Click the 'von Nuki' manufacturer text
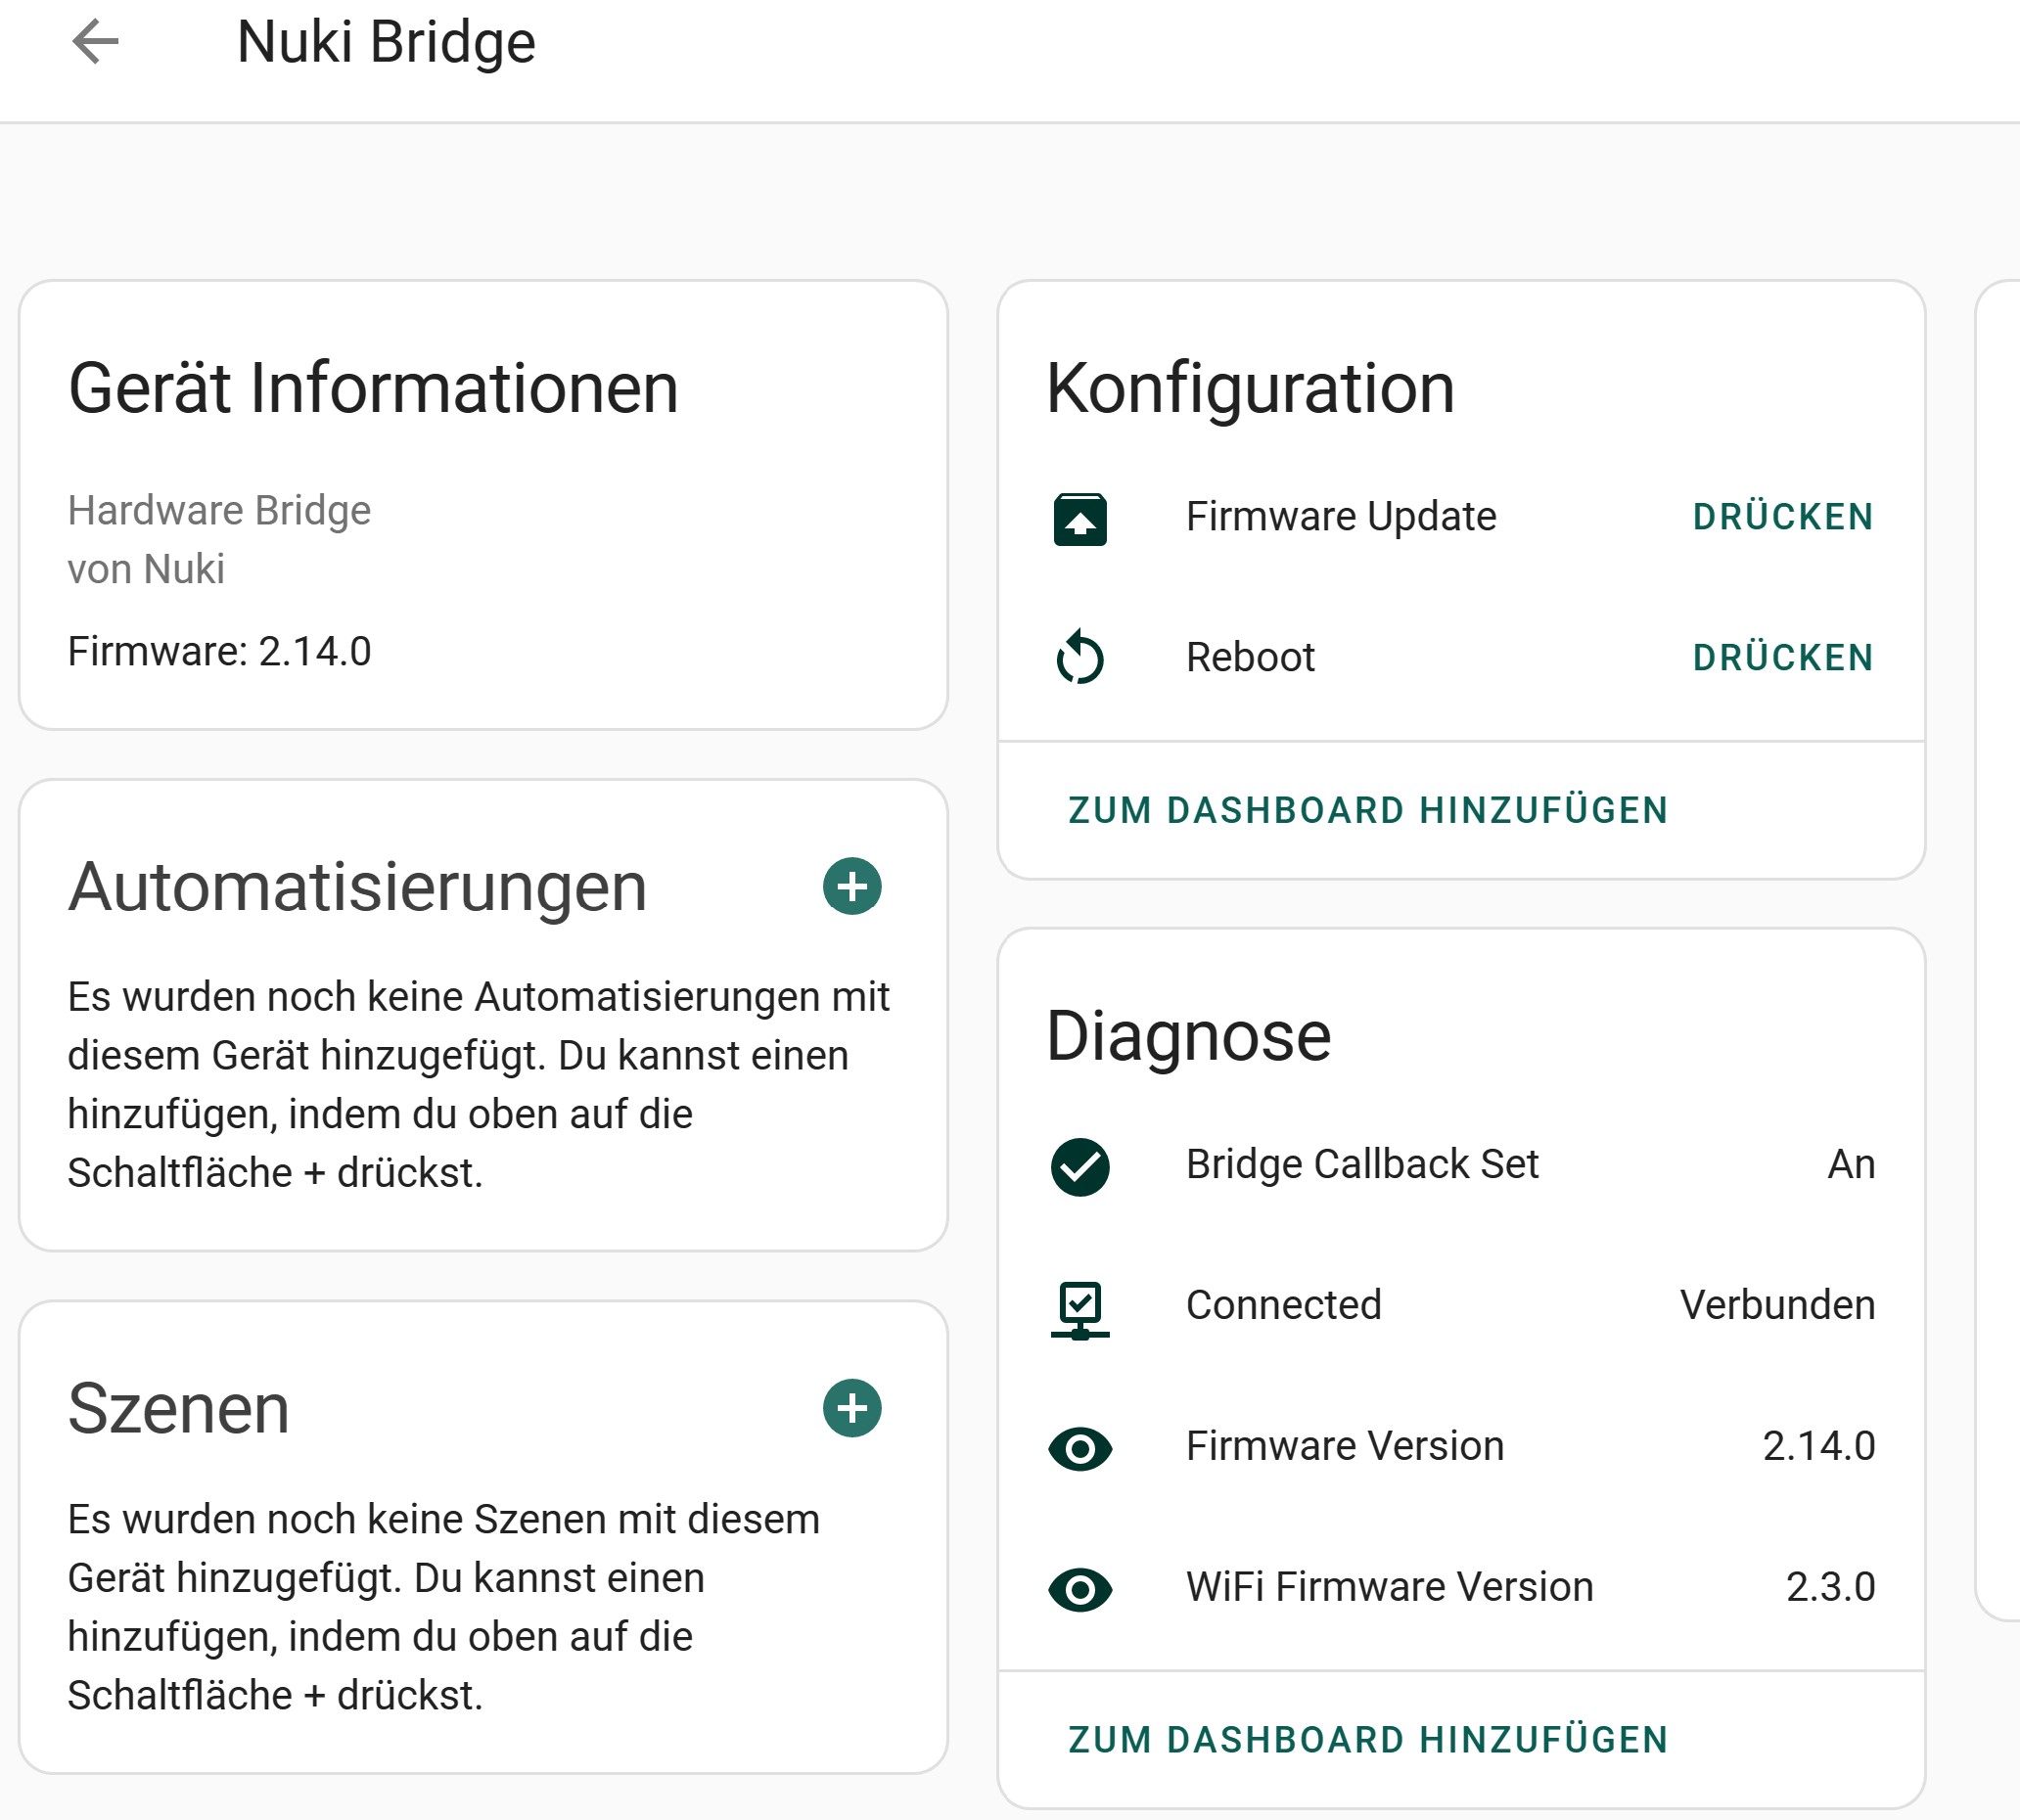Screen dimensions: 2020x1820 tap(146, 569)
